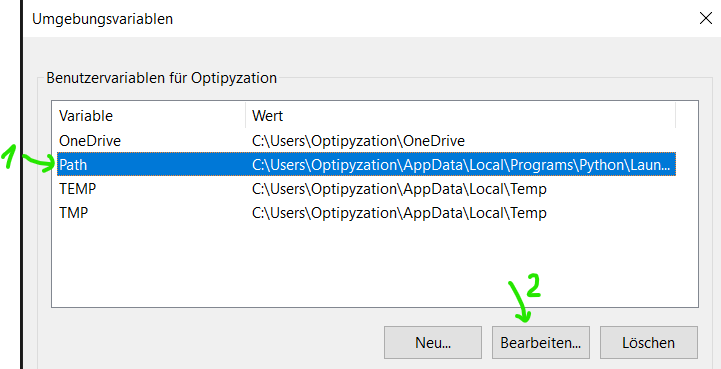Click the TEMP row's Local\Temp value
The height and width of the screenshot is (369, 721).
point(399,189)
